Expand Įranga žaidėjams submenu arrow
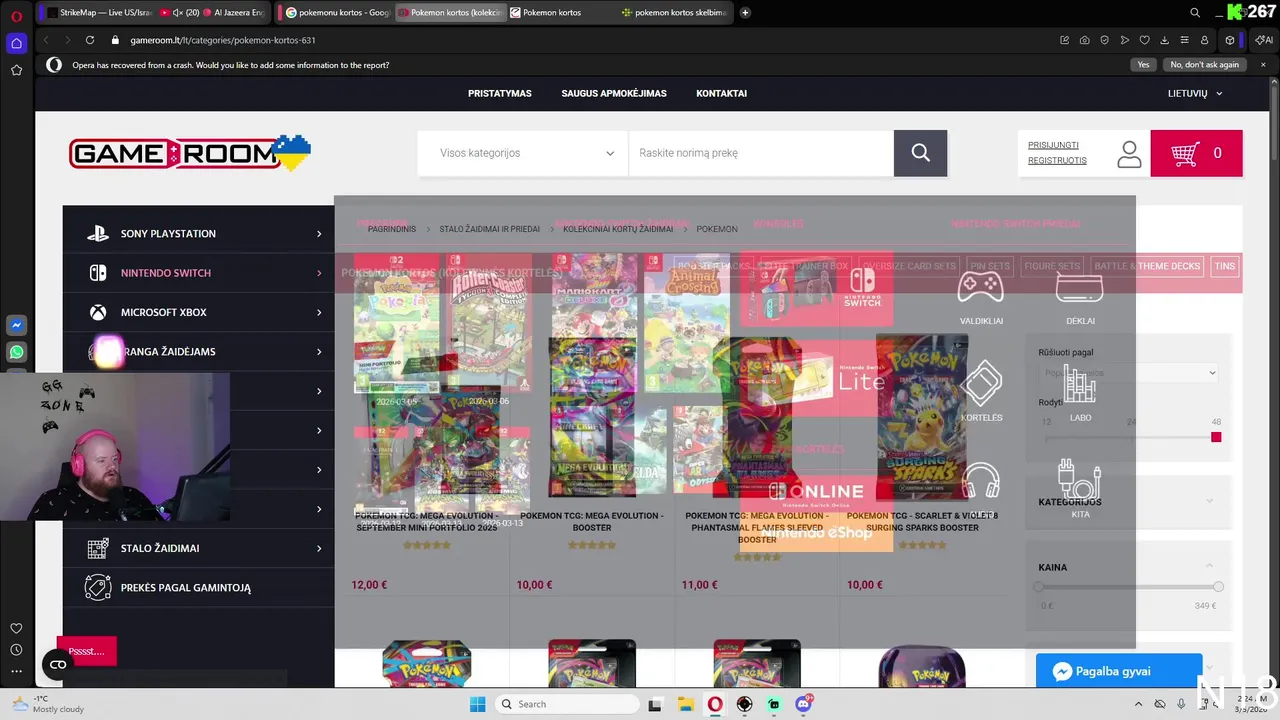 pyautogui.click(x=319, y=352)
